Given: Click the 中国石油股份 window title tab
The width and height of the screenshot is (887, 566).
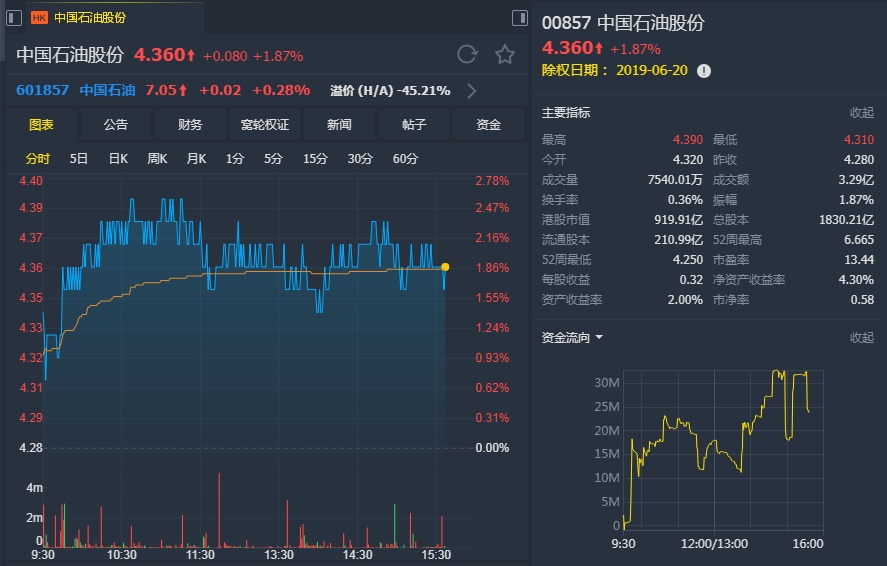Looking at the screenshot, I should pyautogui.click(x=90, y=18).
